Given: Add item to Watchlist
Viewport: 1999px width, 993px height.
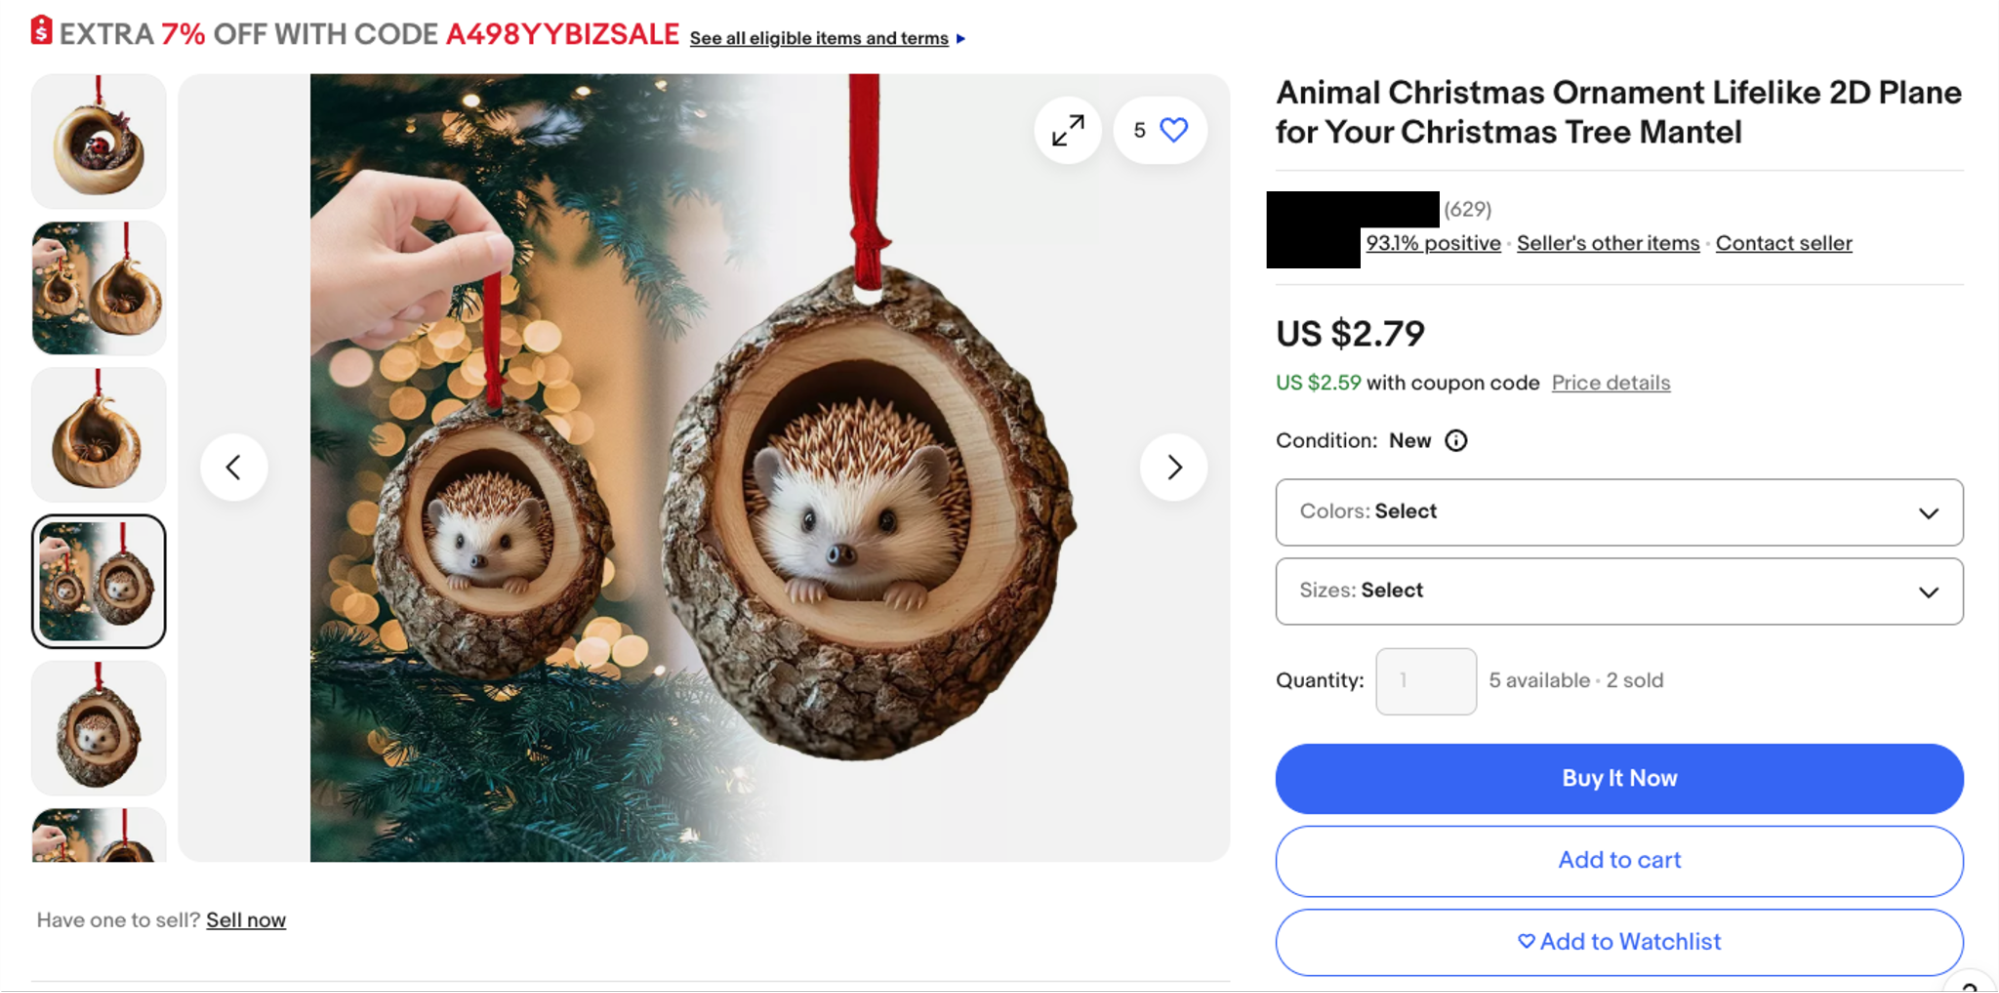Looking at the screenshot, I should (x=1619, y=942).
